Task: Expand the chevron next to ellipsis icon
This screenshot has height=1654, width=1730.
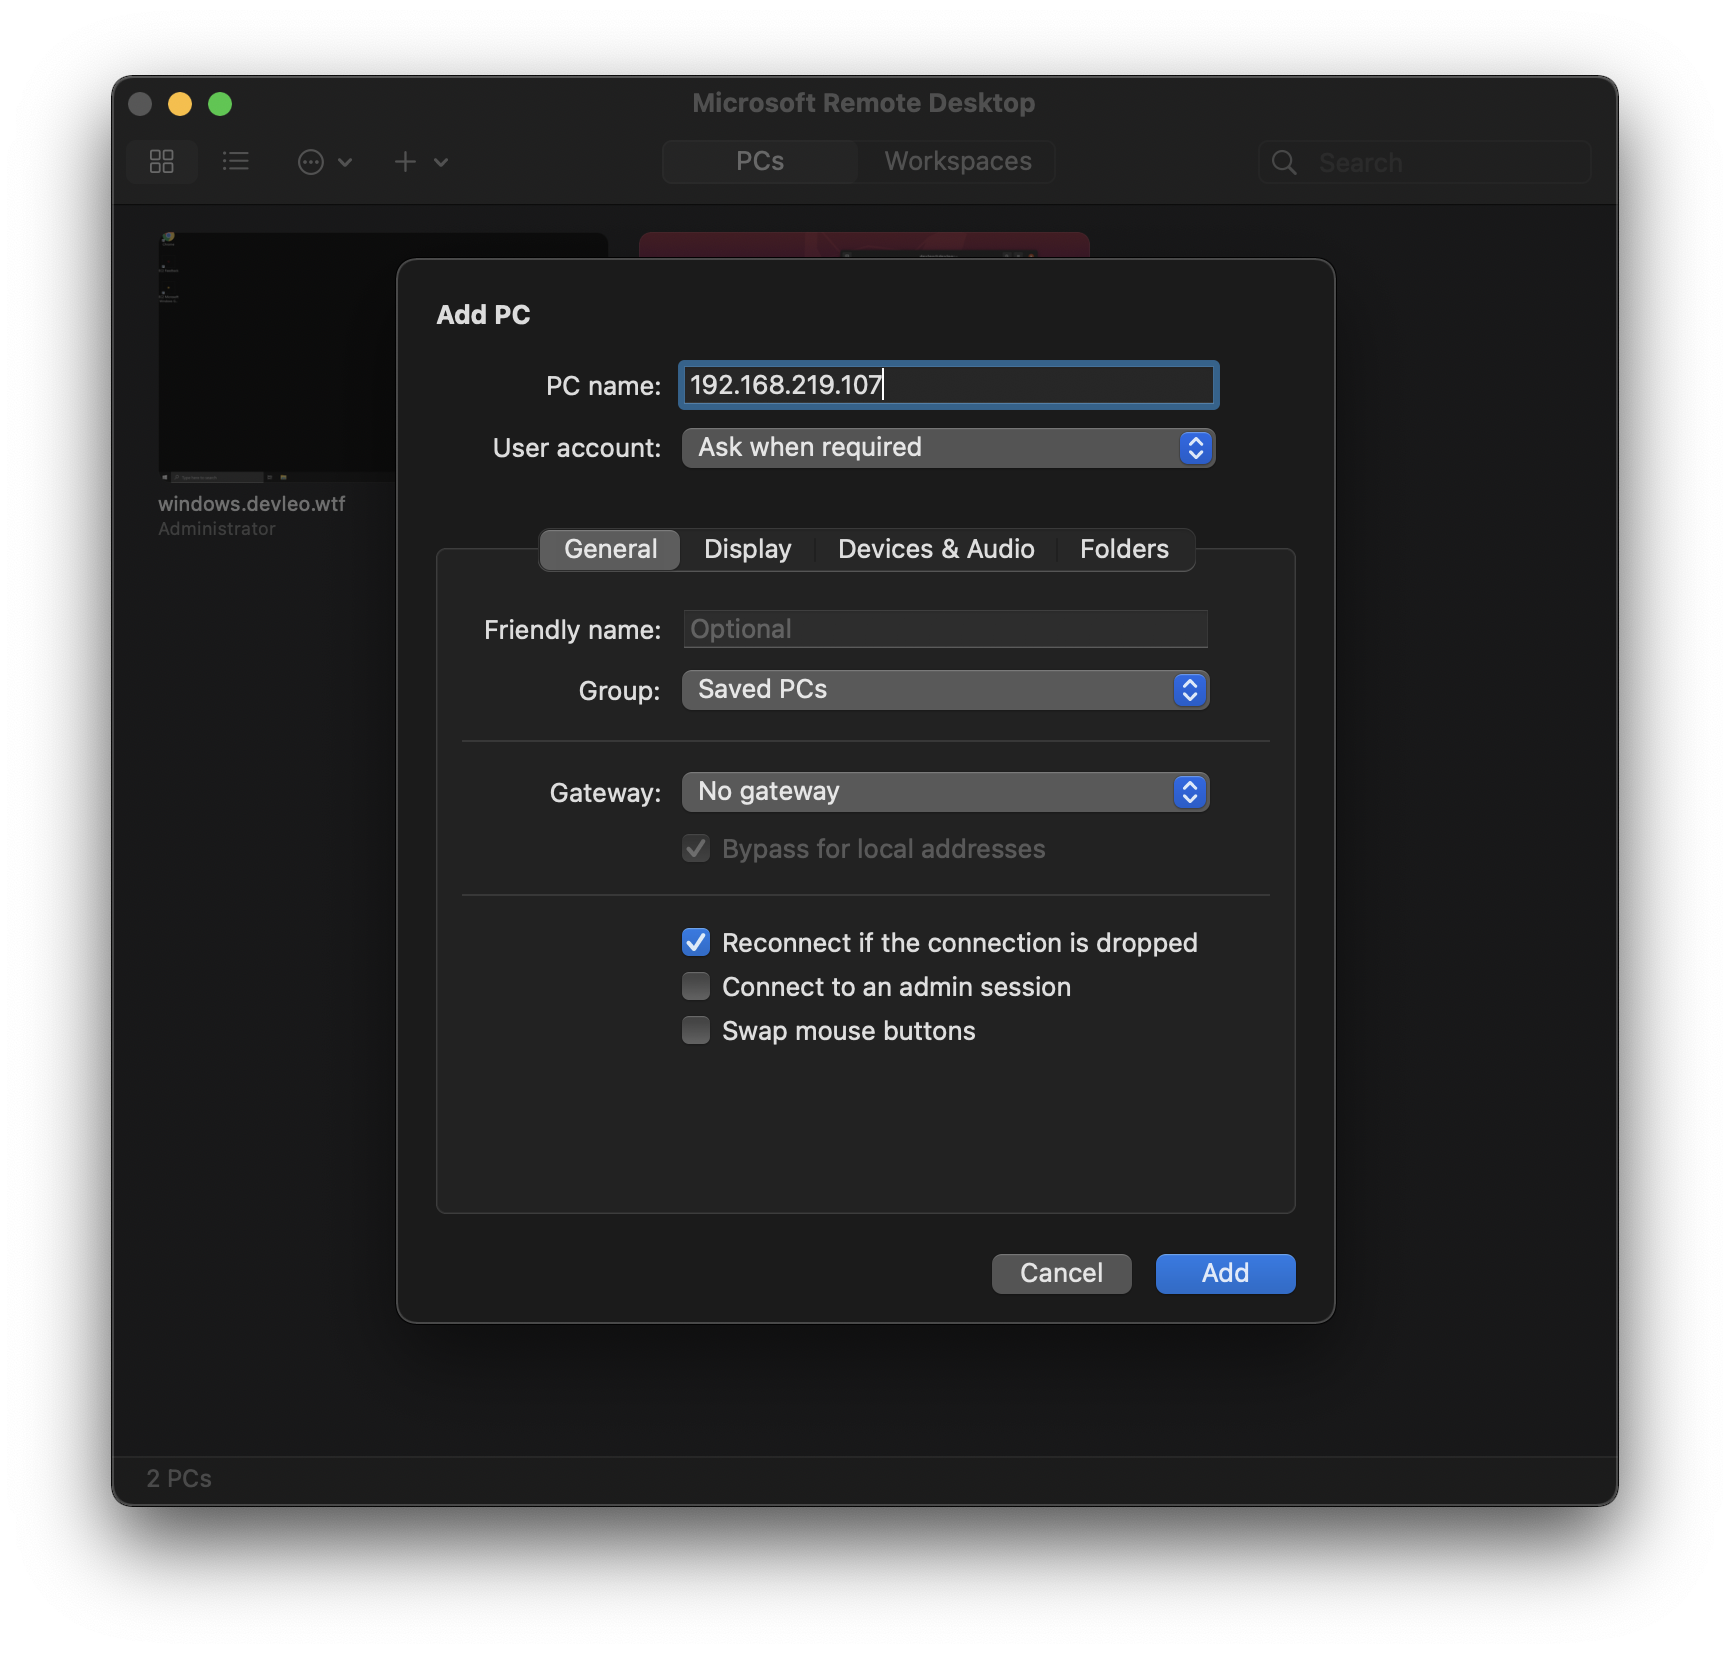Action: [345, 162]
